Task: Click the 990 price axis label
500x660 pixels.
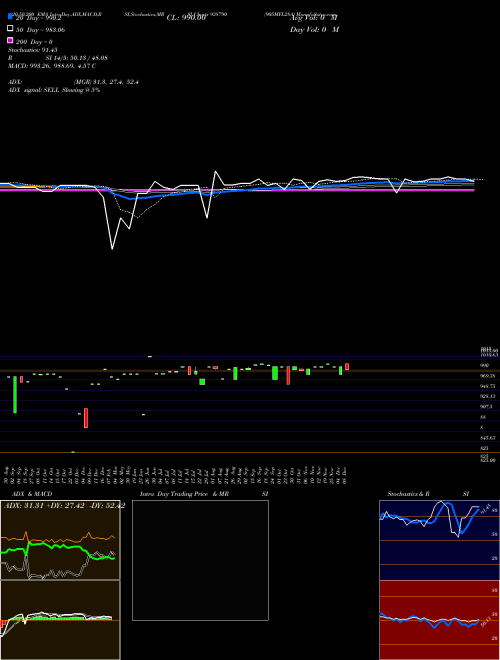Action: tap(485, 365)
